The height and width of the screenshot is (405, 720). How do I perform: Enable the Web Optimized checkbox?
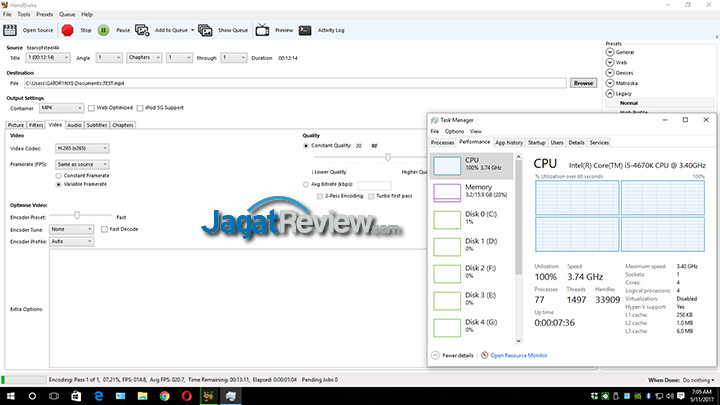[91, 108]
